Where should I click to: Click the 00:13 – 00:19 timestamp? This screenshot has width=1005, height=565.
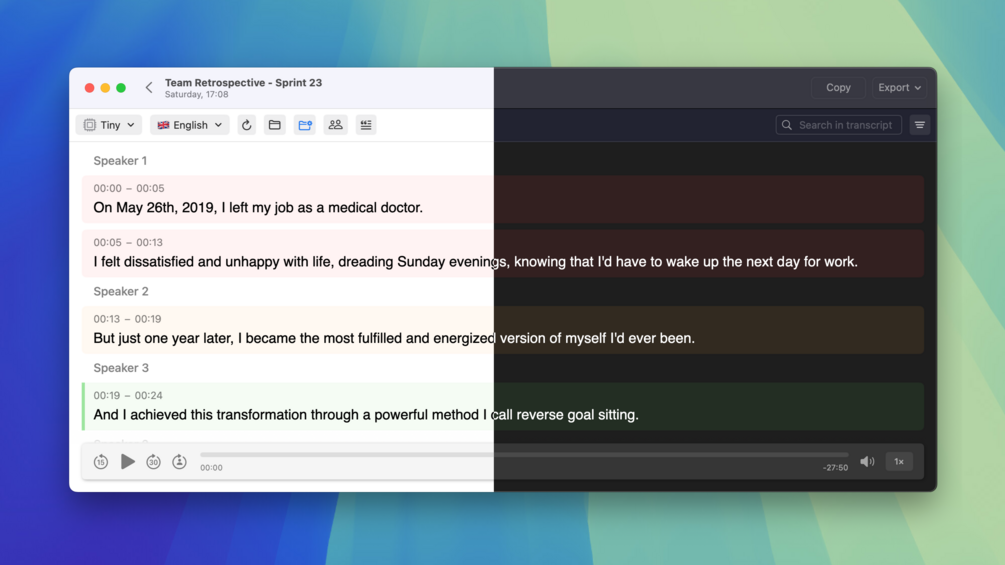tap(127, 319)
